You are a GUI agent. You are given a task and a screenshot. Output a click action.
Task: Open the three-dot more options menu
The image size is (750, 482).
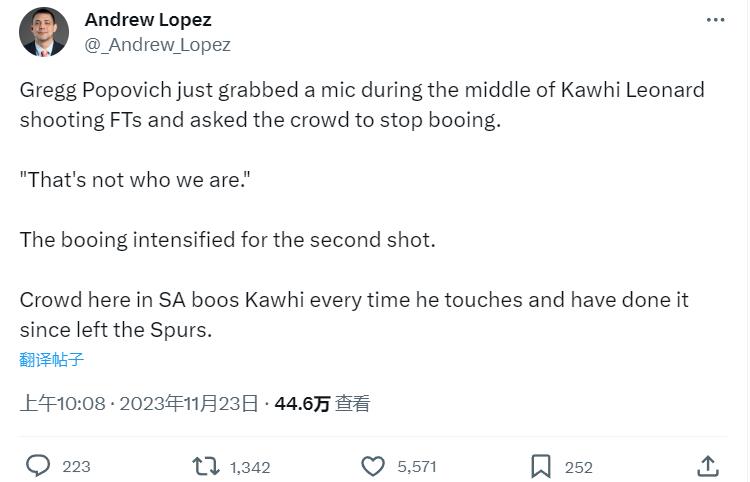[x=715, y=20]
